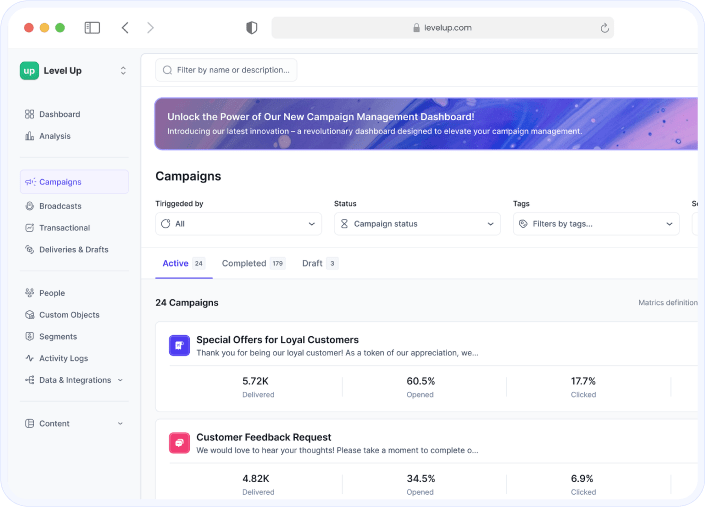705x507 pixels.
Task: Open the Matrics definition link
Action: [667, 302]
